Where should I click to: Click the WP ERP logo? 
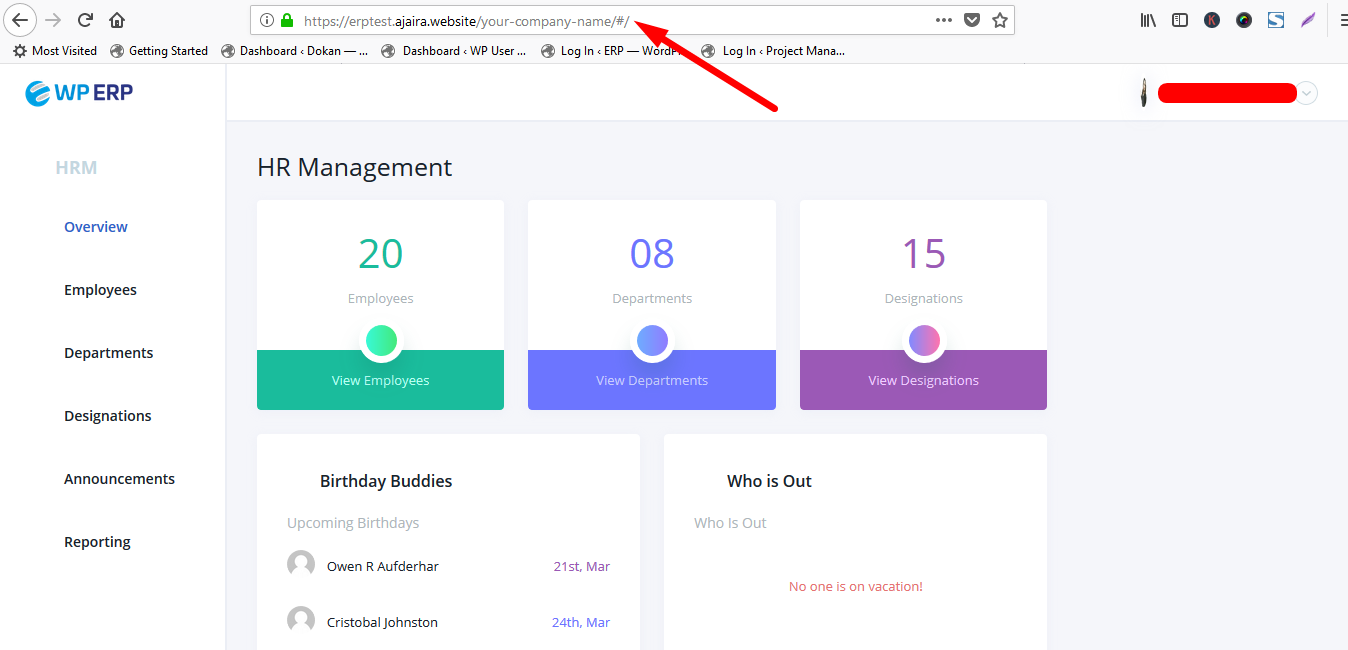click(79, 93)
